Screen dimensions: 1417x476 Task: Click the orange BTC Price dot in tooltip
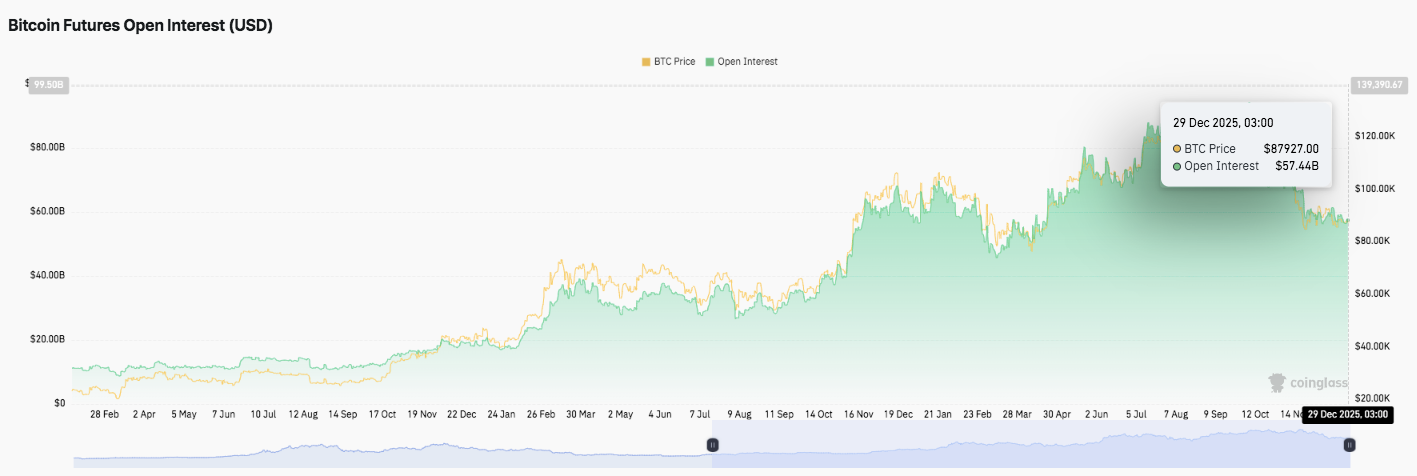[1178, 149]
